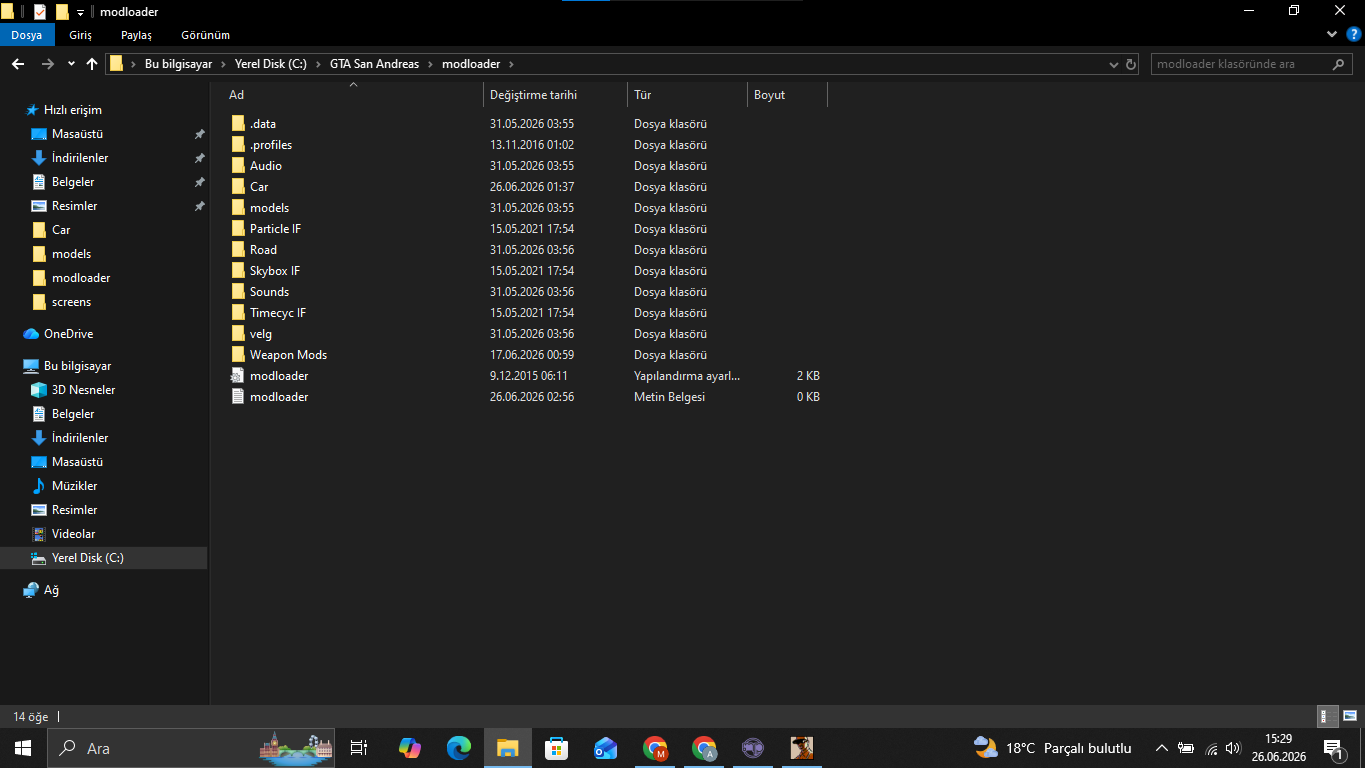Image resolution: width=1365 pixels, height=768 pixels.
Task: Navigate to GTA San Andreas in the address bar
Action: tap(376, 64)
